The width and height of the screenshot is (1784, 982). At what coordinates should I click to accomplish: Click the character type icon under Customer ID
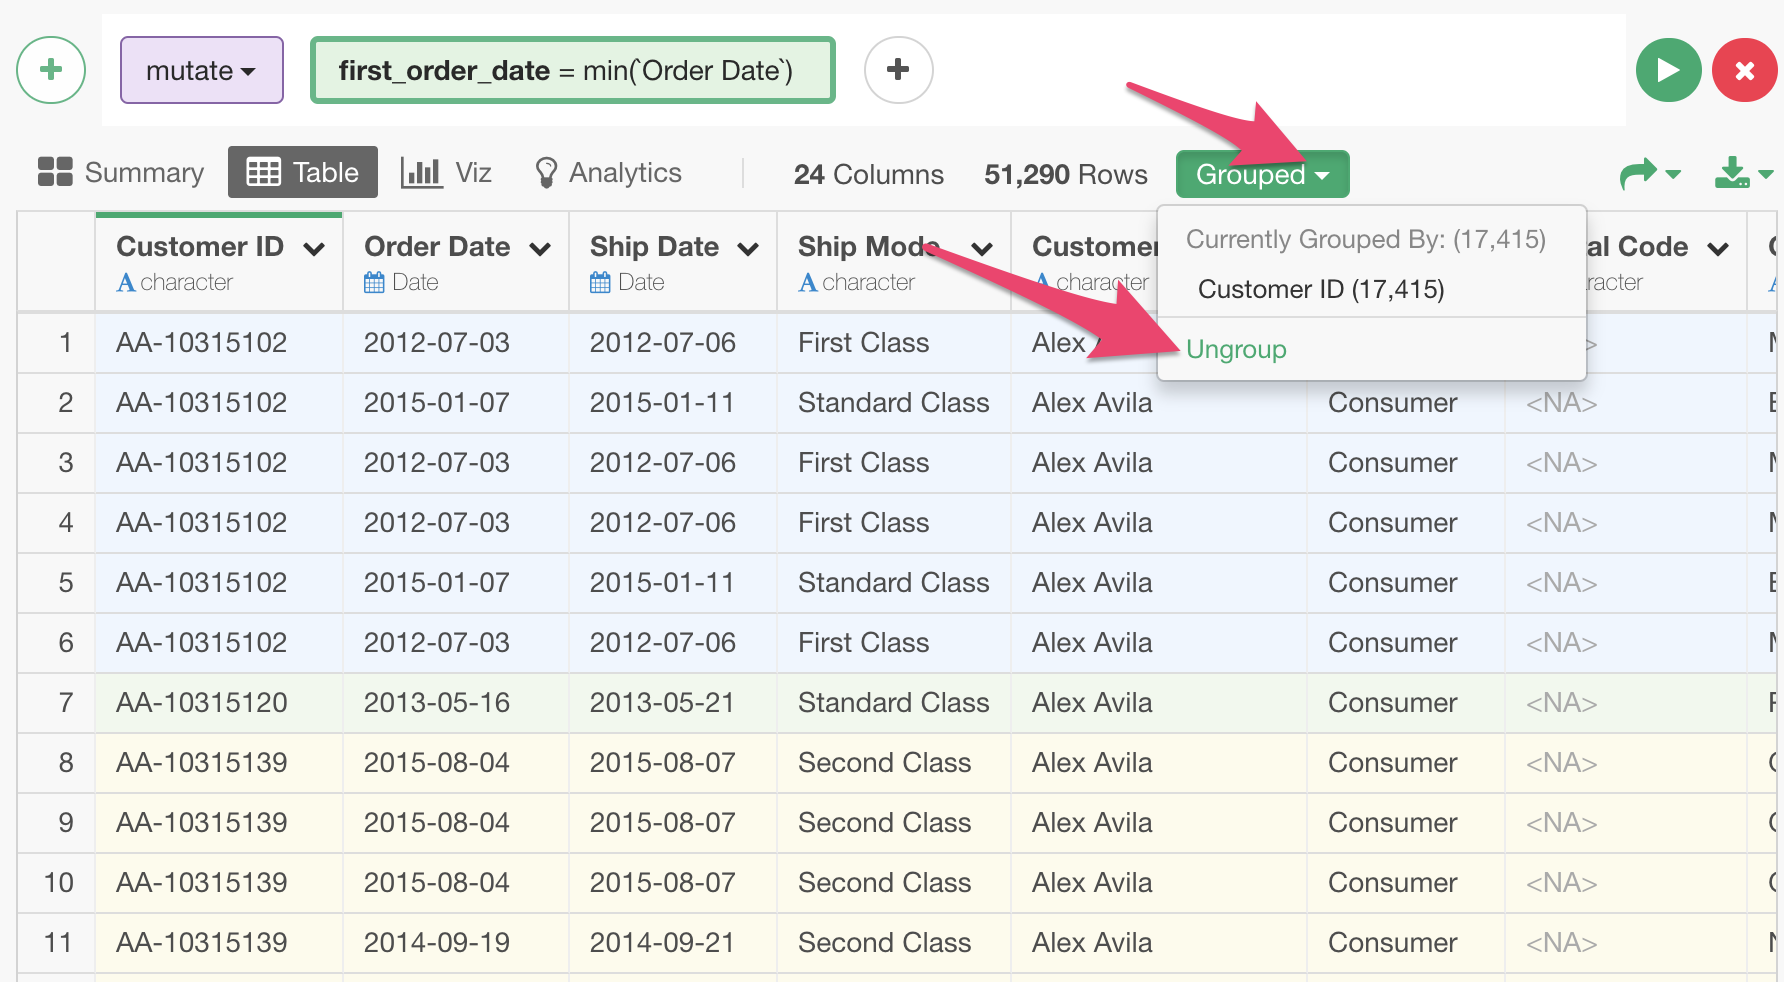[x=126, y=283]
